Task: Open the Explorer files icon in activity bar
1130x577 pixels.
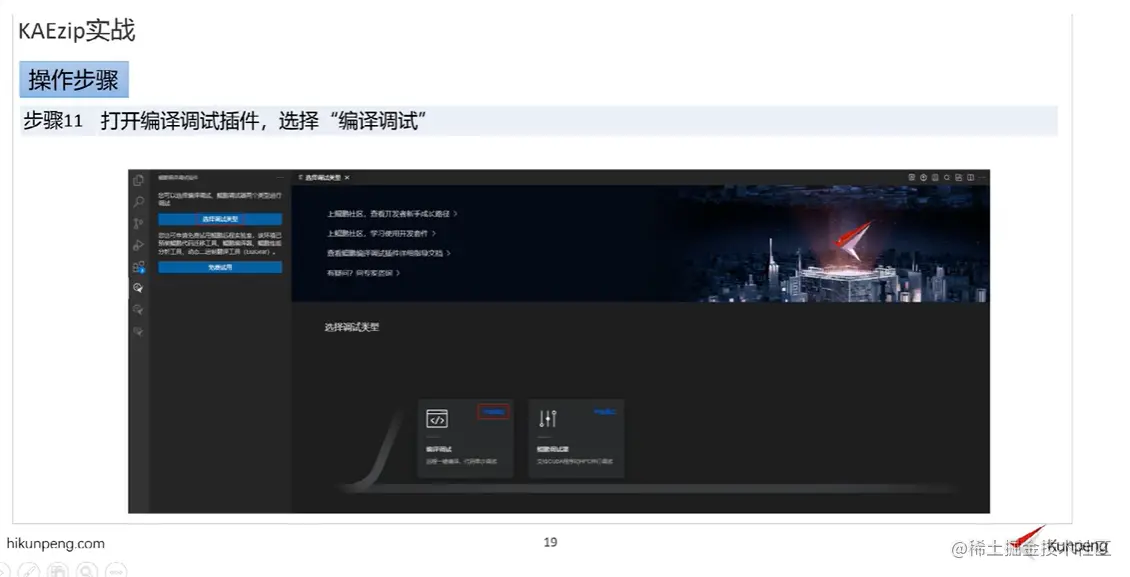Action: [x=138, y=180]
